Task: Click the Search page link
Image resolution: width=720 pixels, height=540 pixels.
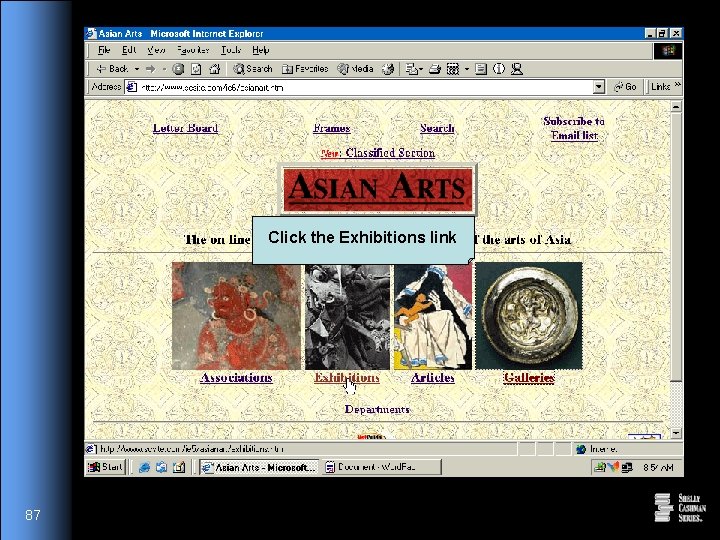Action: 437,128
